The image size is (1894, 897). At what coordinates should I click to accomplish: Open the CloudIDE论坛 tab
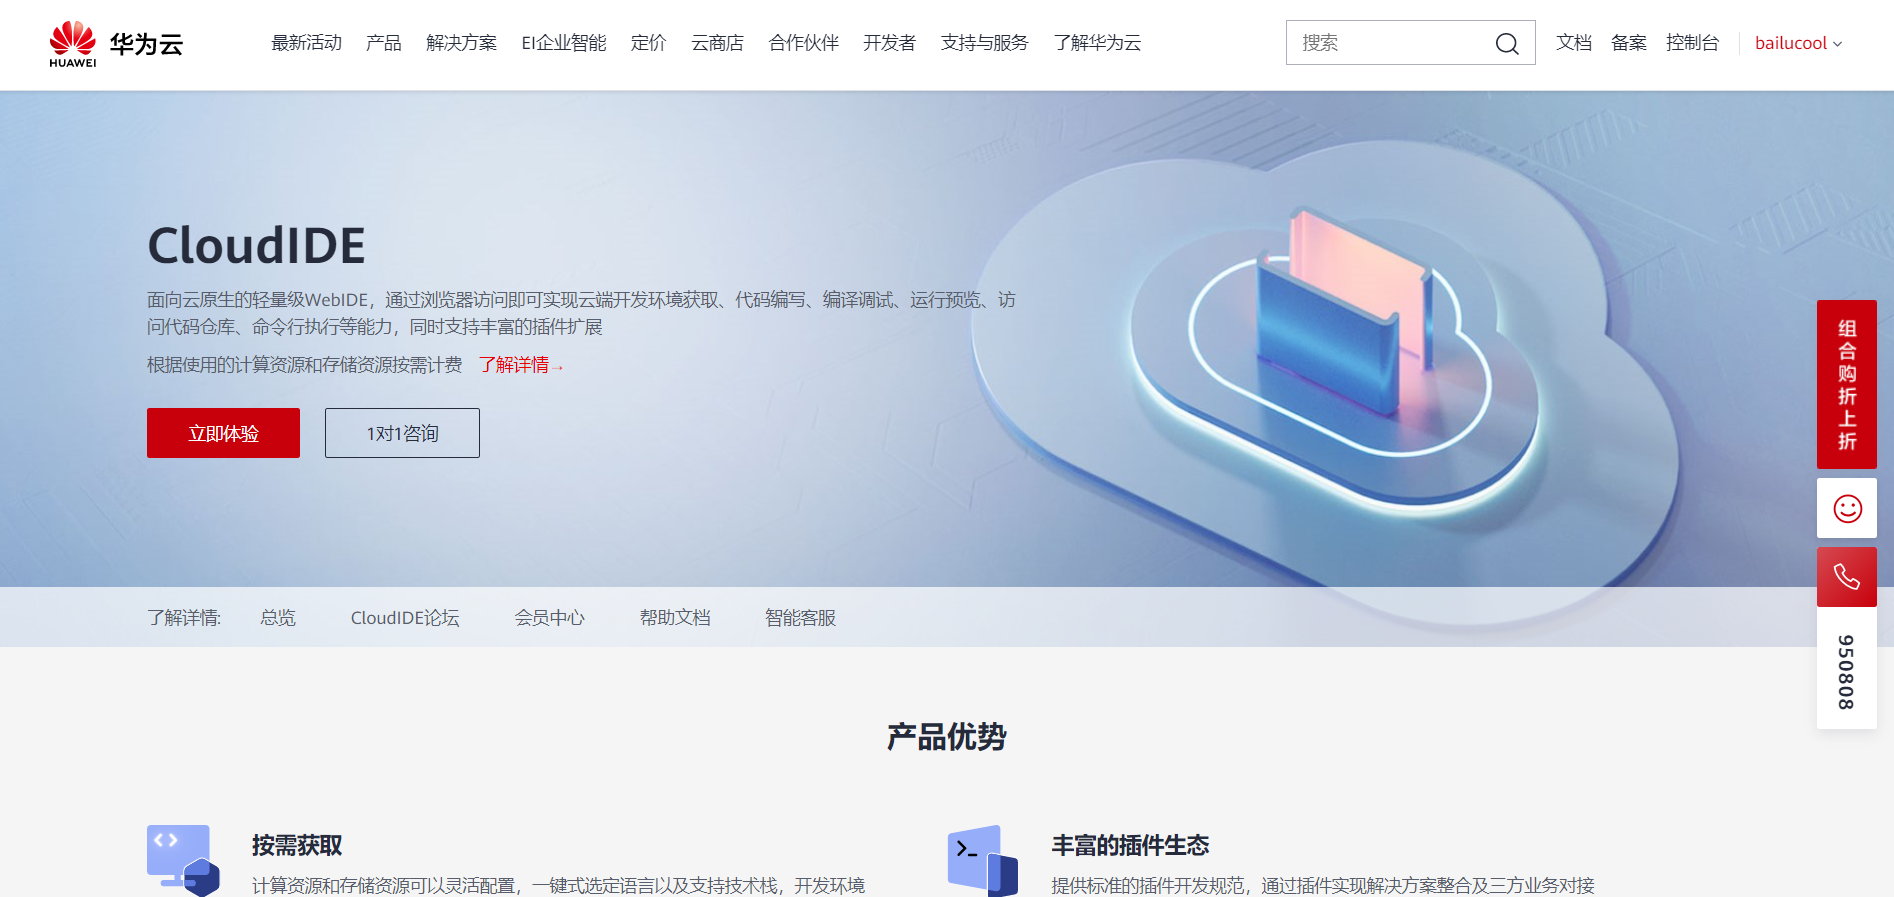[x=405, y=618]
